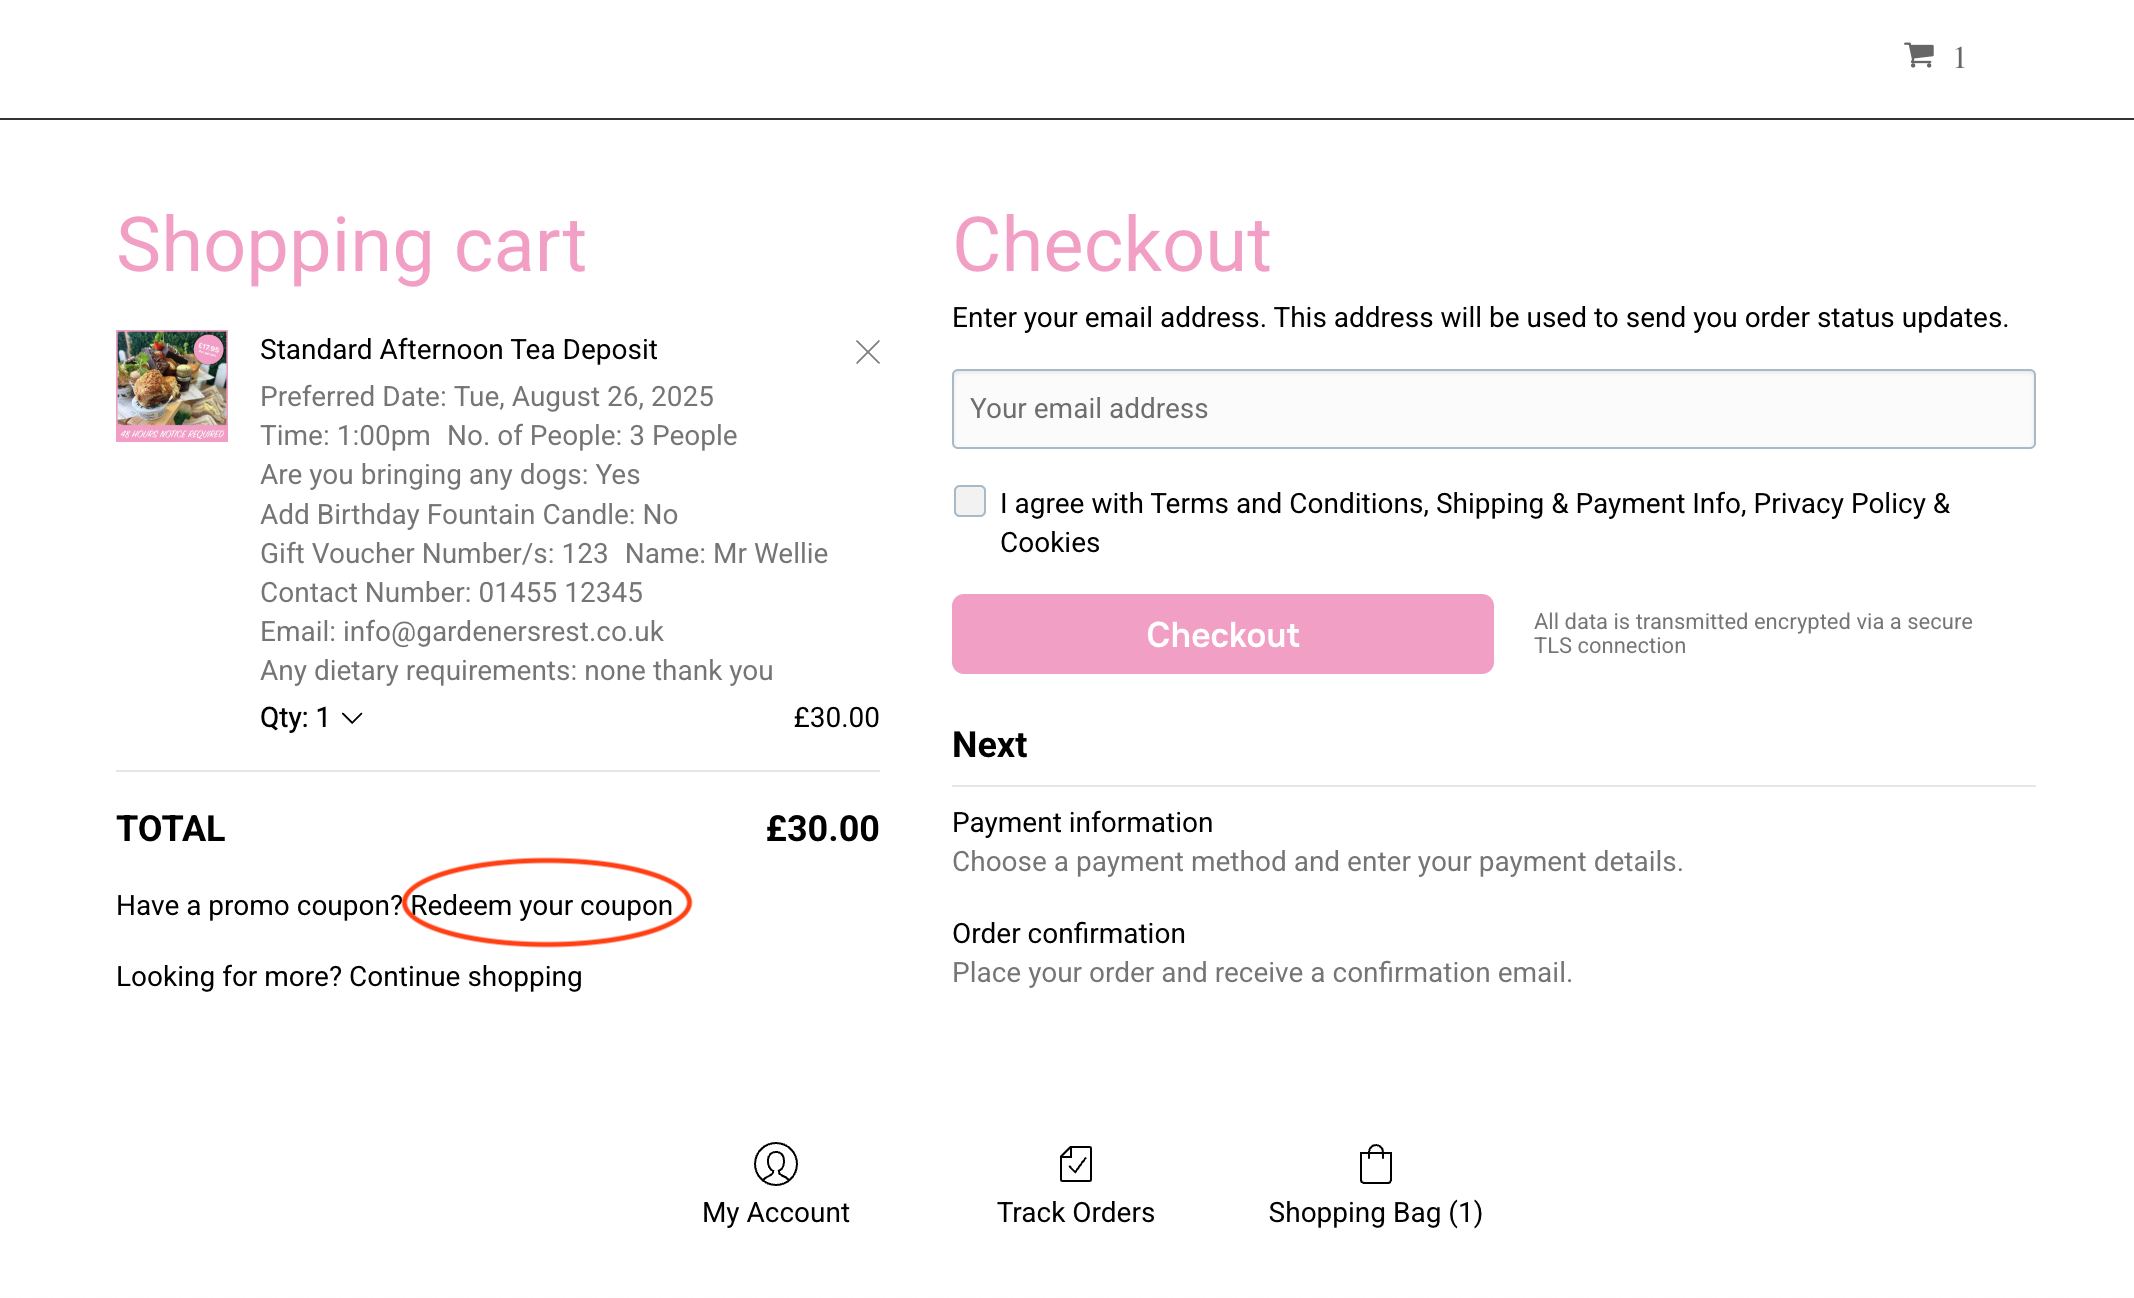Open the Standard Afternoon Tea Deposit title

[459, 350]
